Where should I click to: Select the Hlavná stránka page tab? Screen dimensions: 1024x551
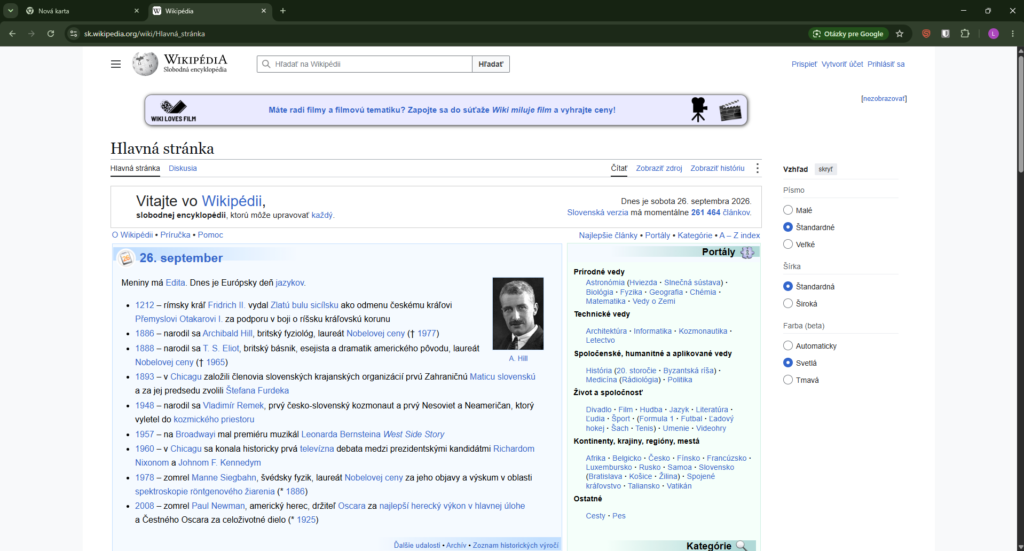(x=135, y=168)
